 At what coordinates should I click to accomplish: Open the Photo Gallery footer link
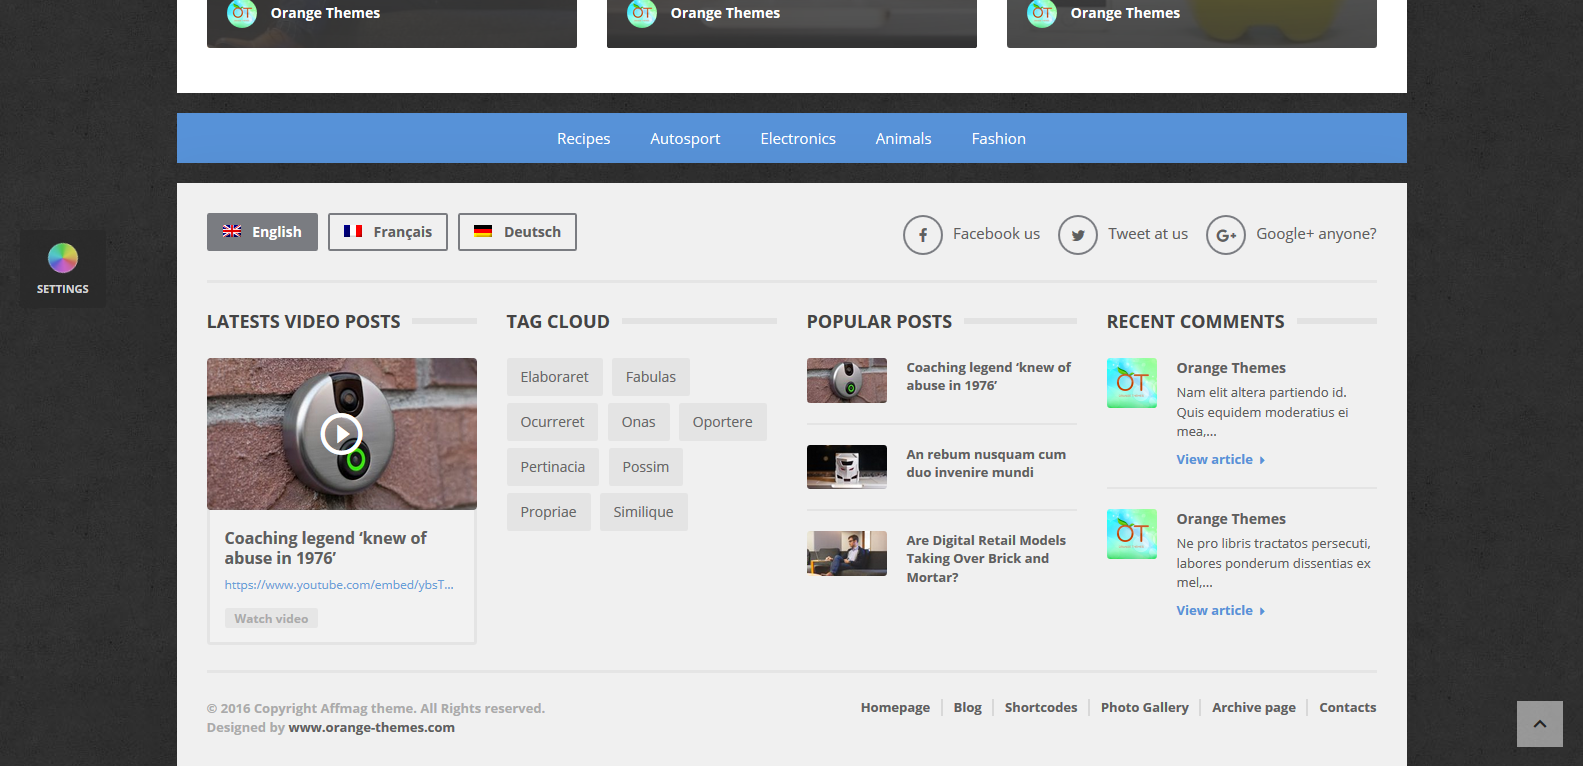tap(1144, 708)
